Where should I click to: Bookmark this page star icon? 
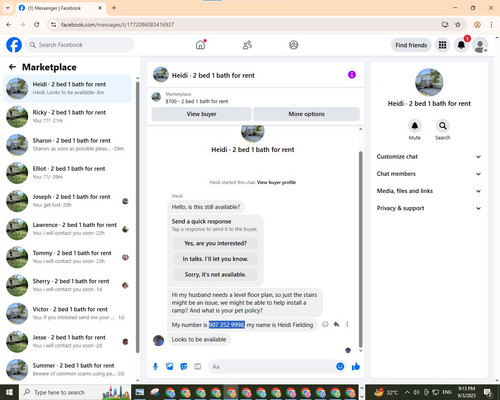[458, 24]
